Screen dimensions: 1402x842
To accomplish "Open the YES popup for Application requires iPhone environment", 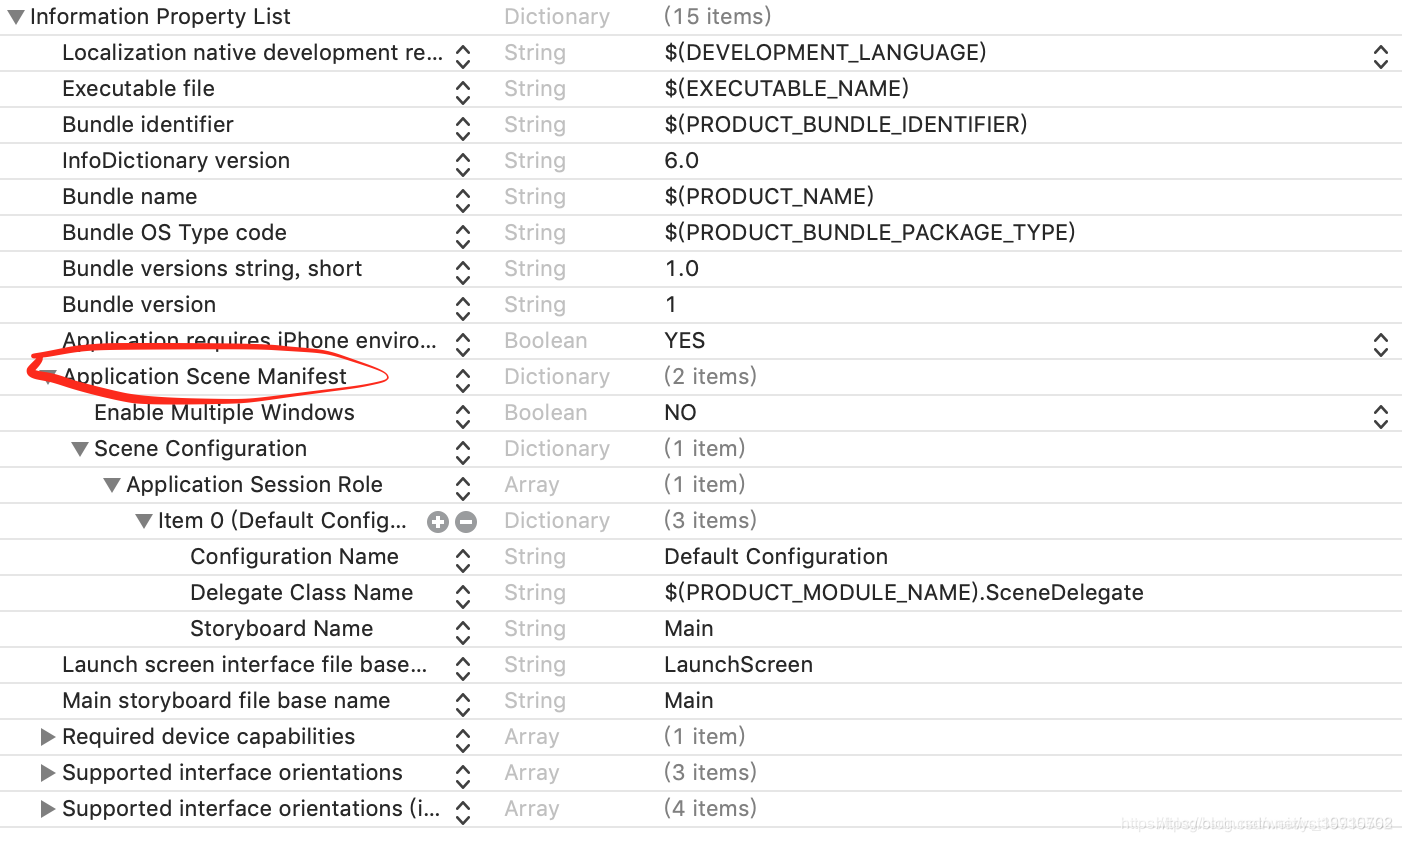I will [x=1380, y=344].
